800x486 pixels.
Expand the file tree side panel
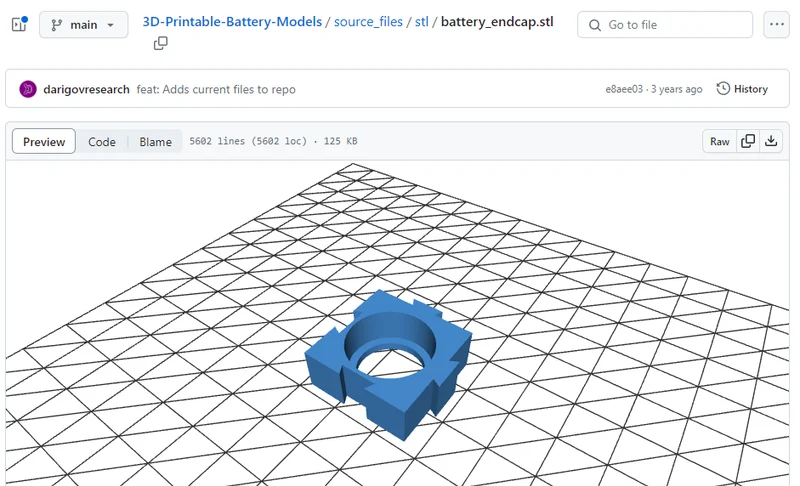pyautogui.click(x=19, y=24)
